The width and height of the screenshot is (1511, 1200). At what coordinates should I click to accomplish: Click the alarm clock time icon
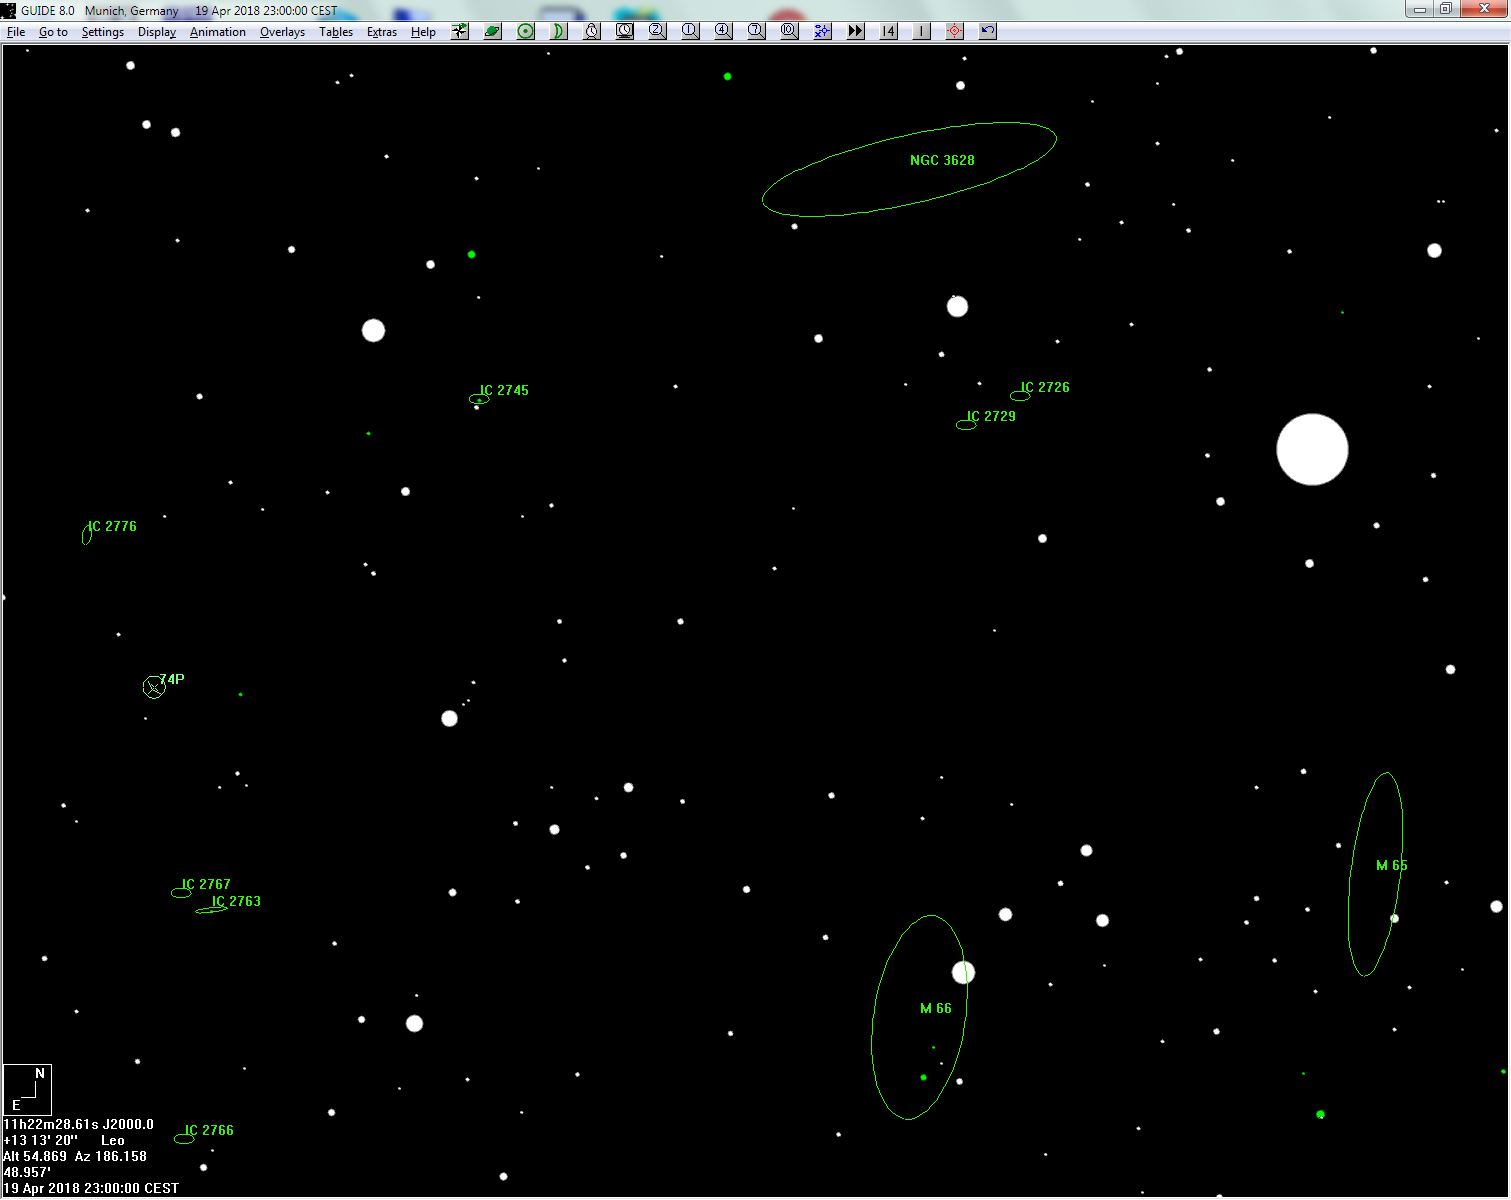point(592,31)
